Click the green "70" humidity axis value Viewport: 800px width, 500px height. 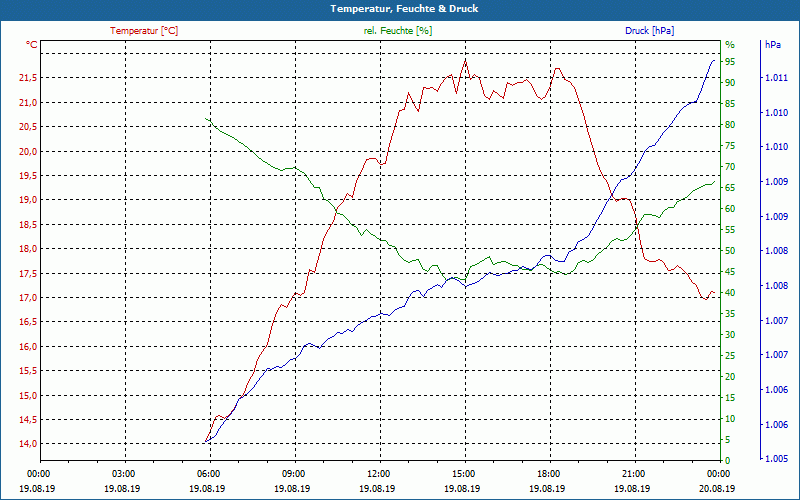click(730, 167)
